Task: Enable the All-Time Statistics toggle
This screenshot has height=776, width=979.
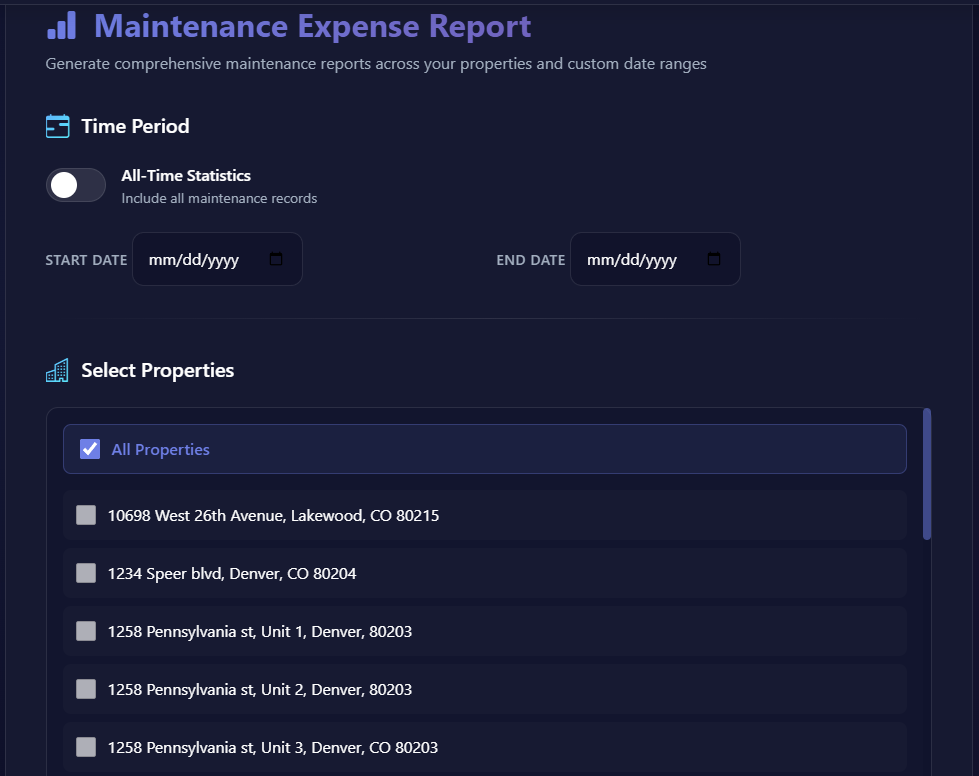Action: point(76,185)
